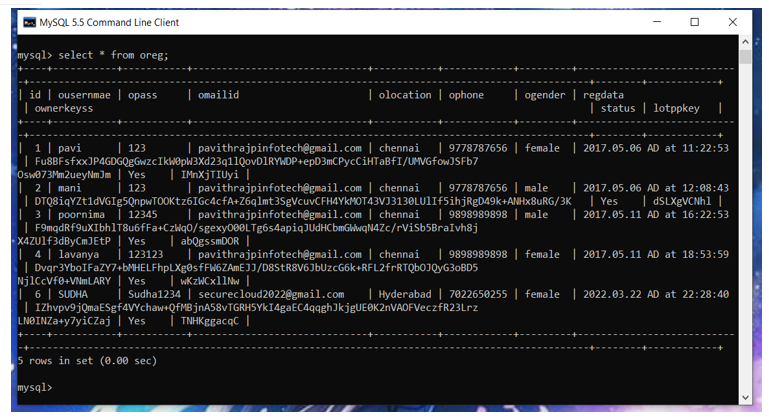The height and width of the screenshot is (420, 769).
Task: Click date '2017.05.06 AD at 12:08:43'
Action: click(656, 188)
